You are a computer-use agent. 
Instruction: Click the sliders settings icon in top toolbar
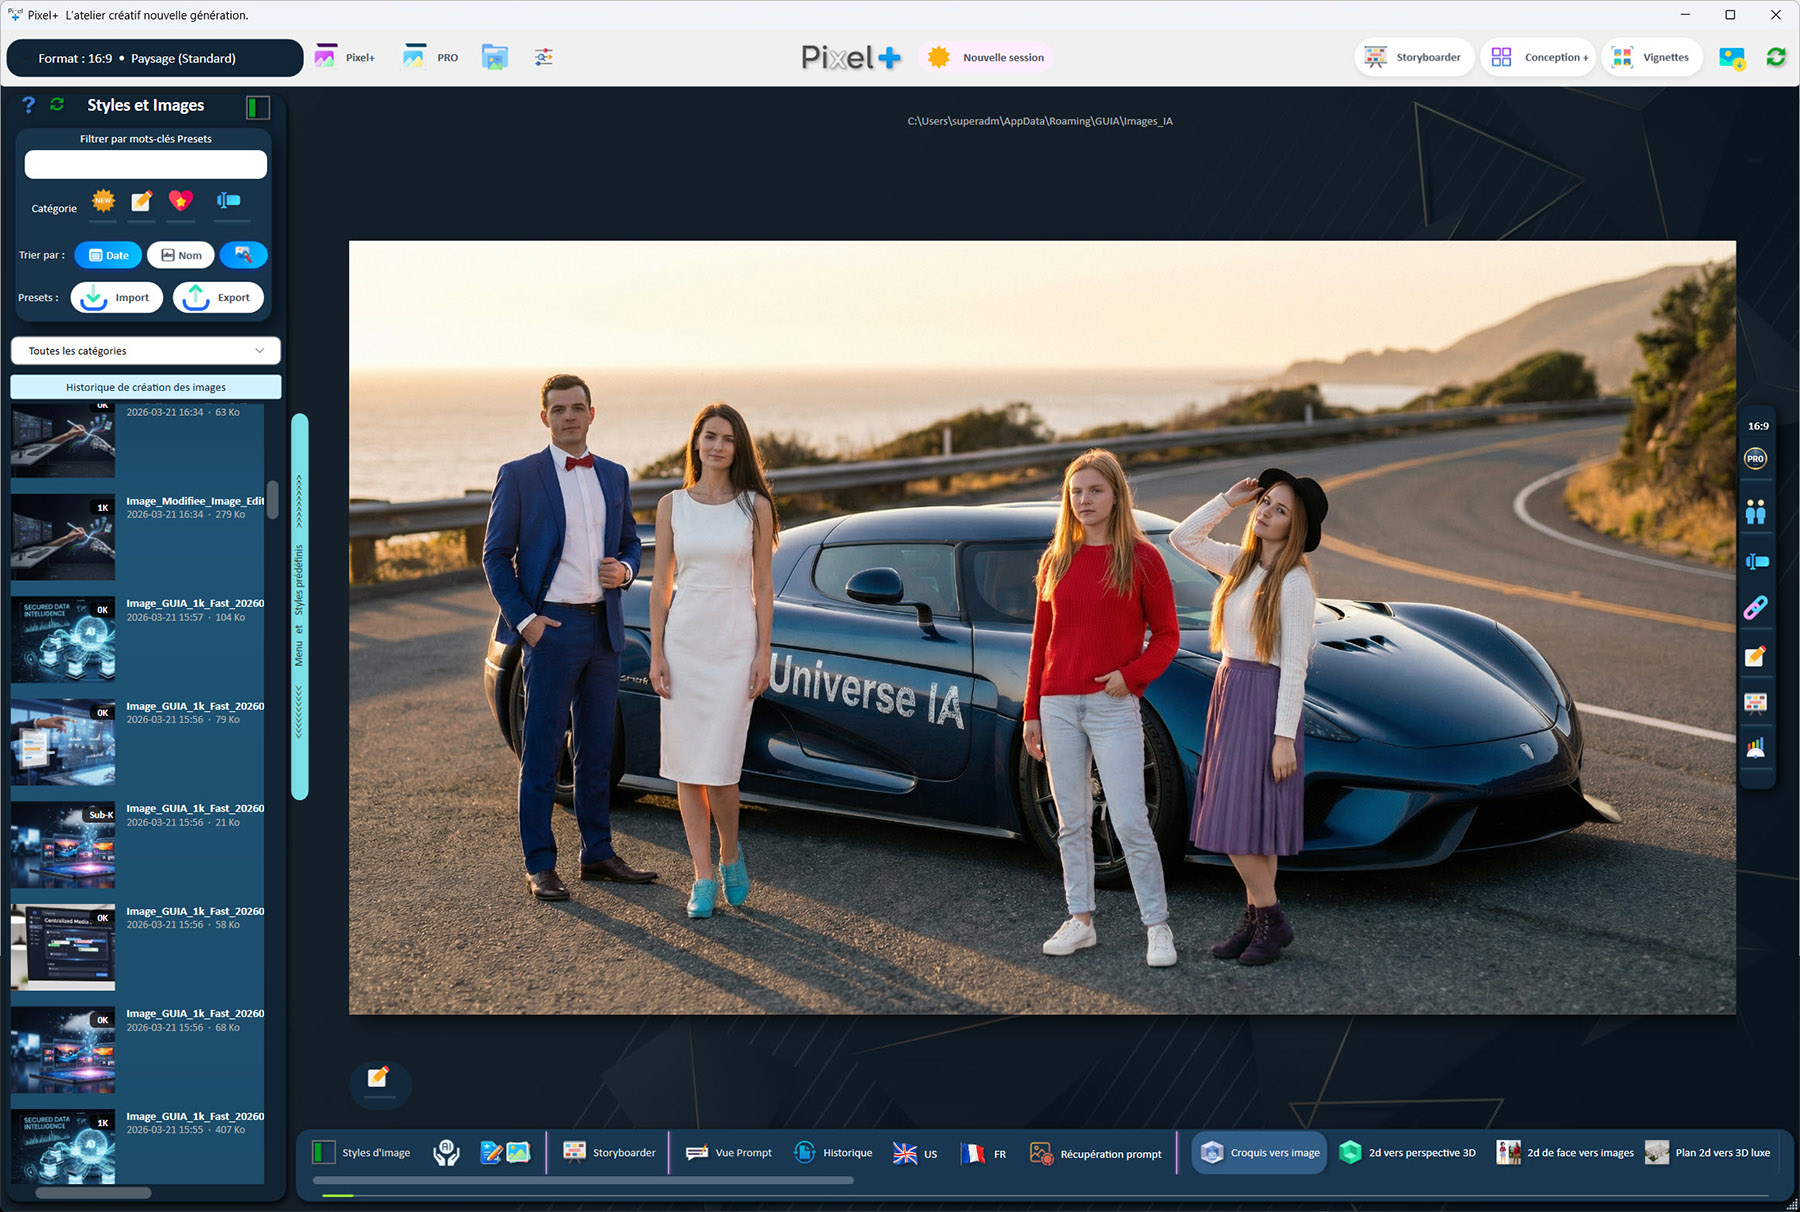(543, 58)
